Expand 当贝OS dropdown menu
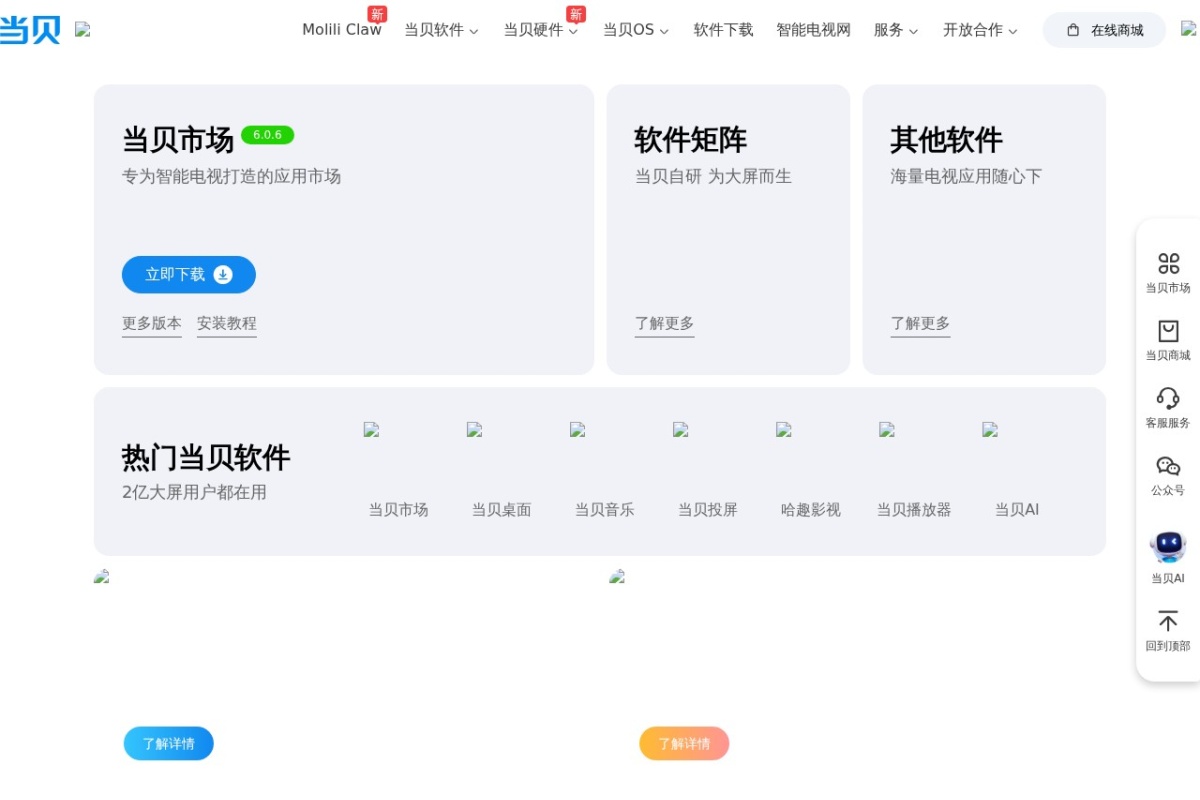The height and width of the screenshot is (800, 1200). (636, 30)
